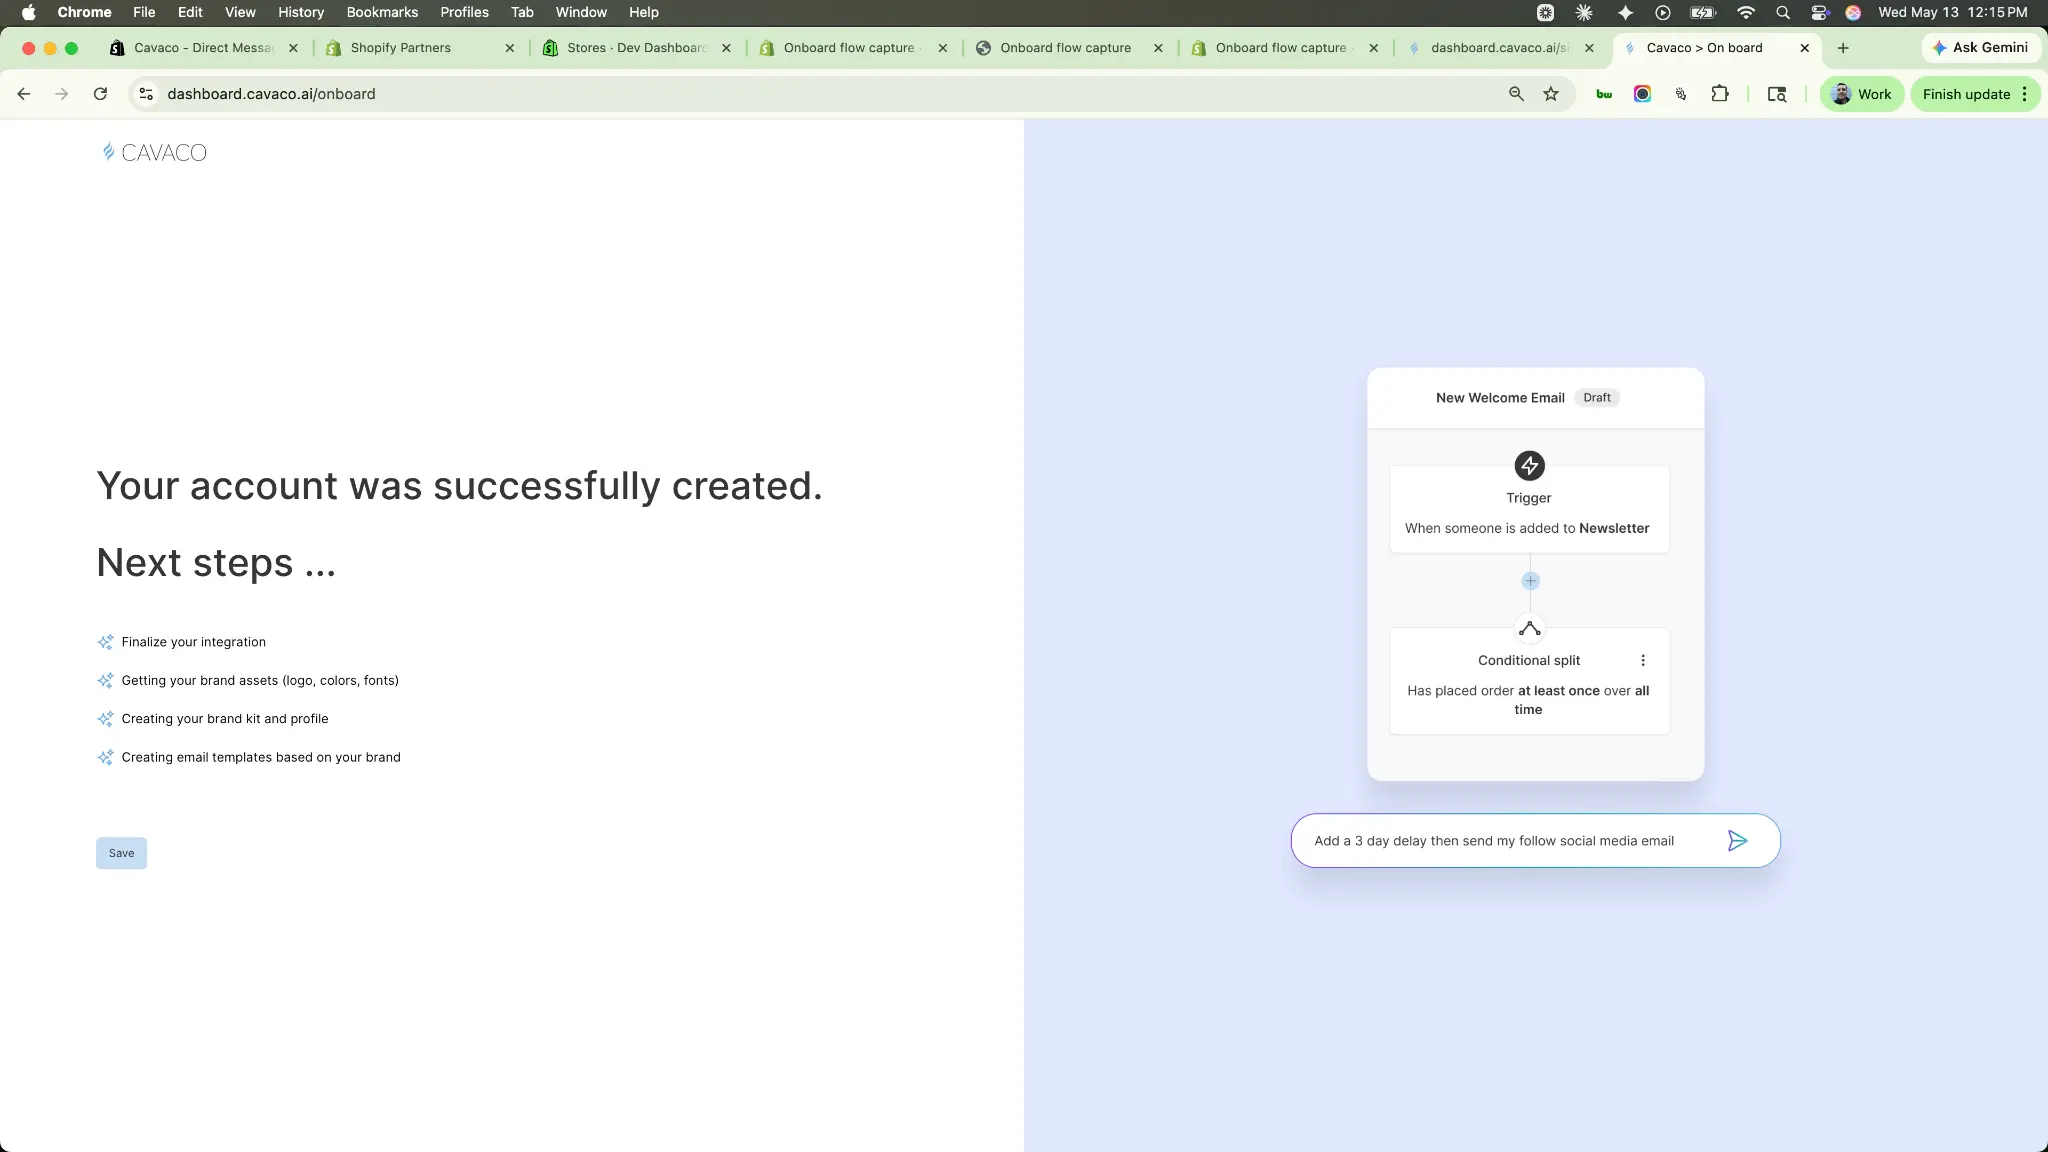
Task: Open the new tab plus button
Action: coord(1843,48)
